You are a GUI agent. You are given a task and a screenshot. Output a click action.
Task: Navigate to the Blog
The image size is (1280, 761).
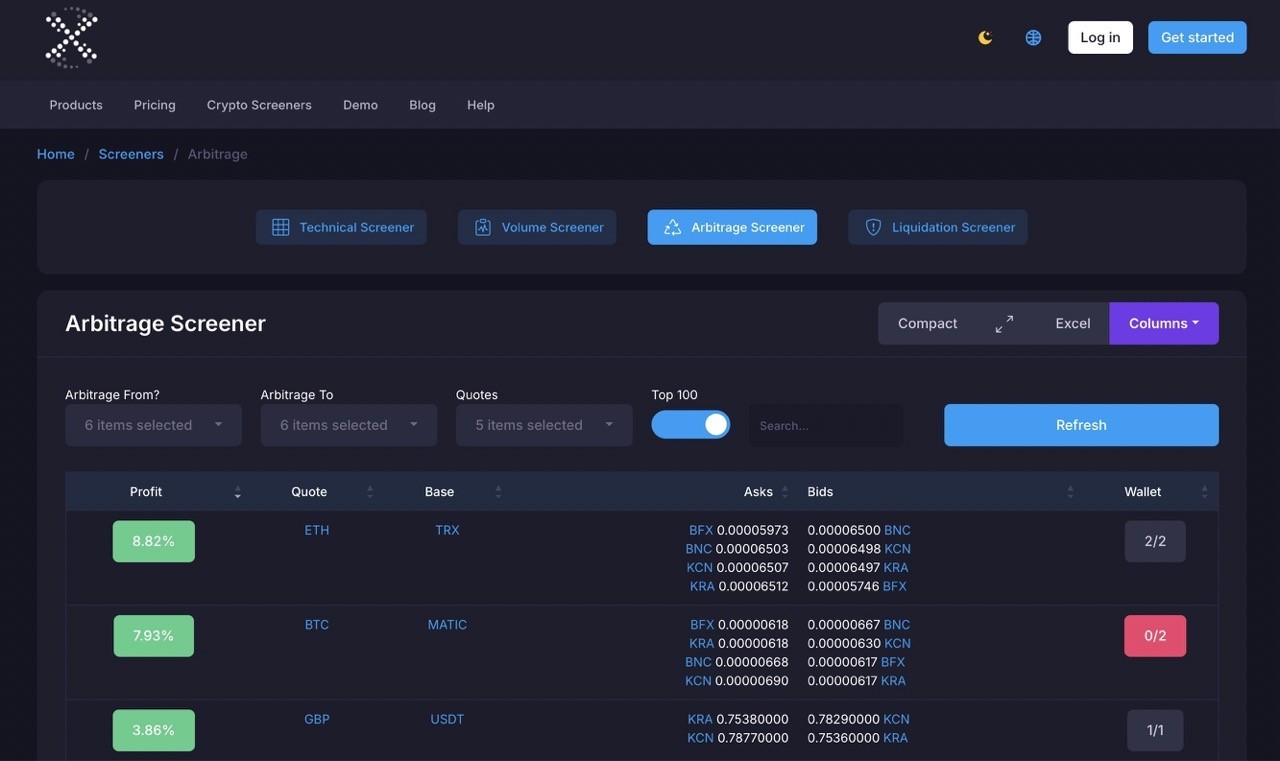tap(422, 105)
